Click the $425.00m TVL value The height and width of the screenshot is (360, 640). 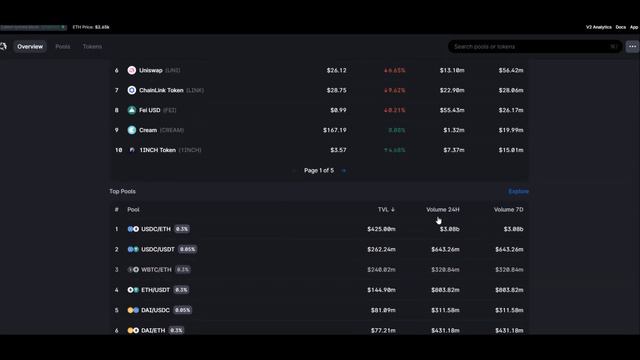coord(381,229)
